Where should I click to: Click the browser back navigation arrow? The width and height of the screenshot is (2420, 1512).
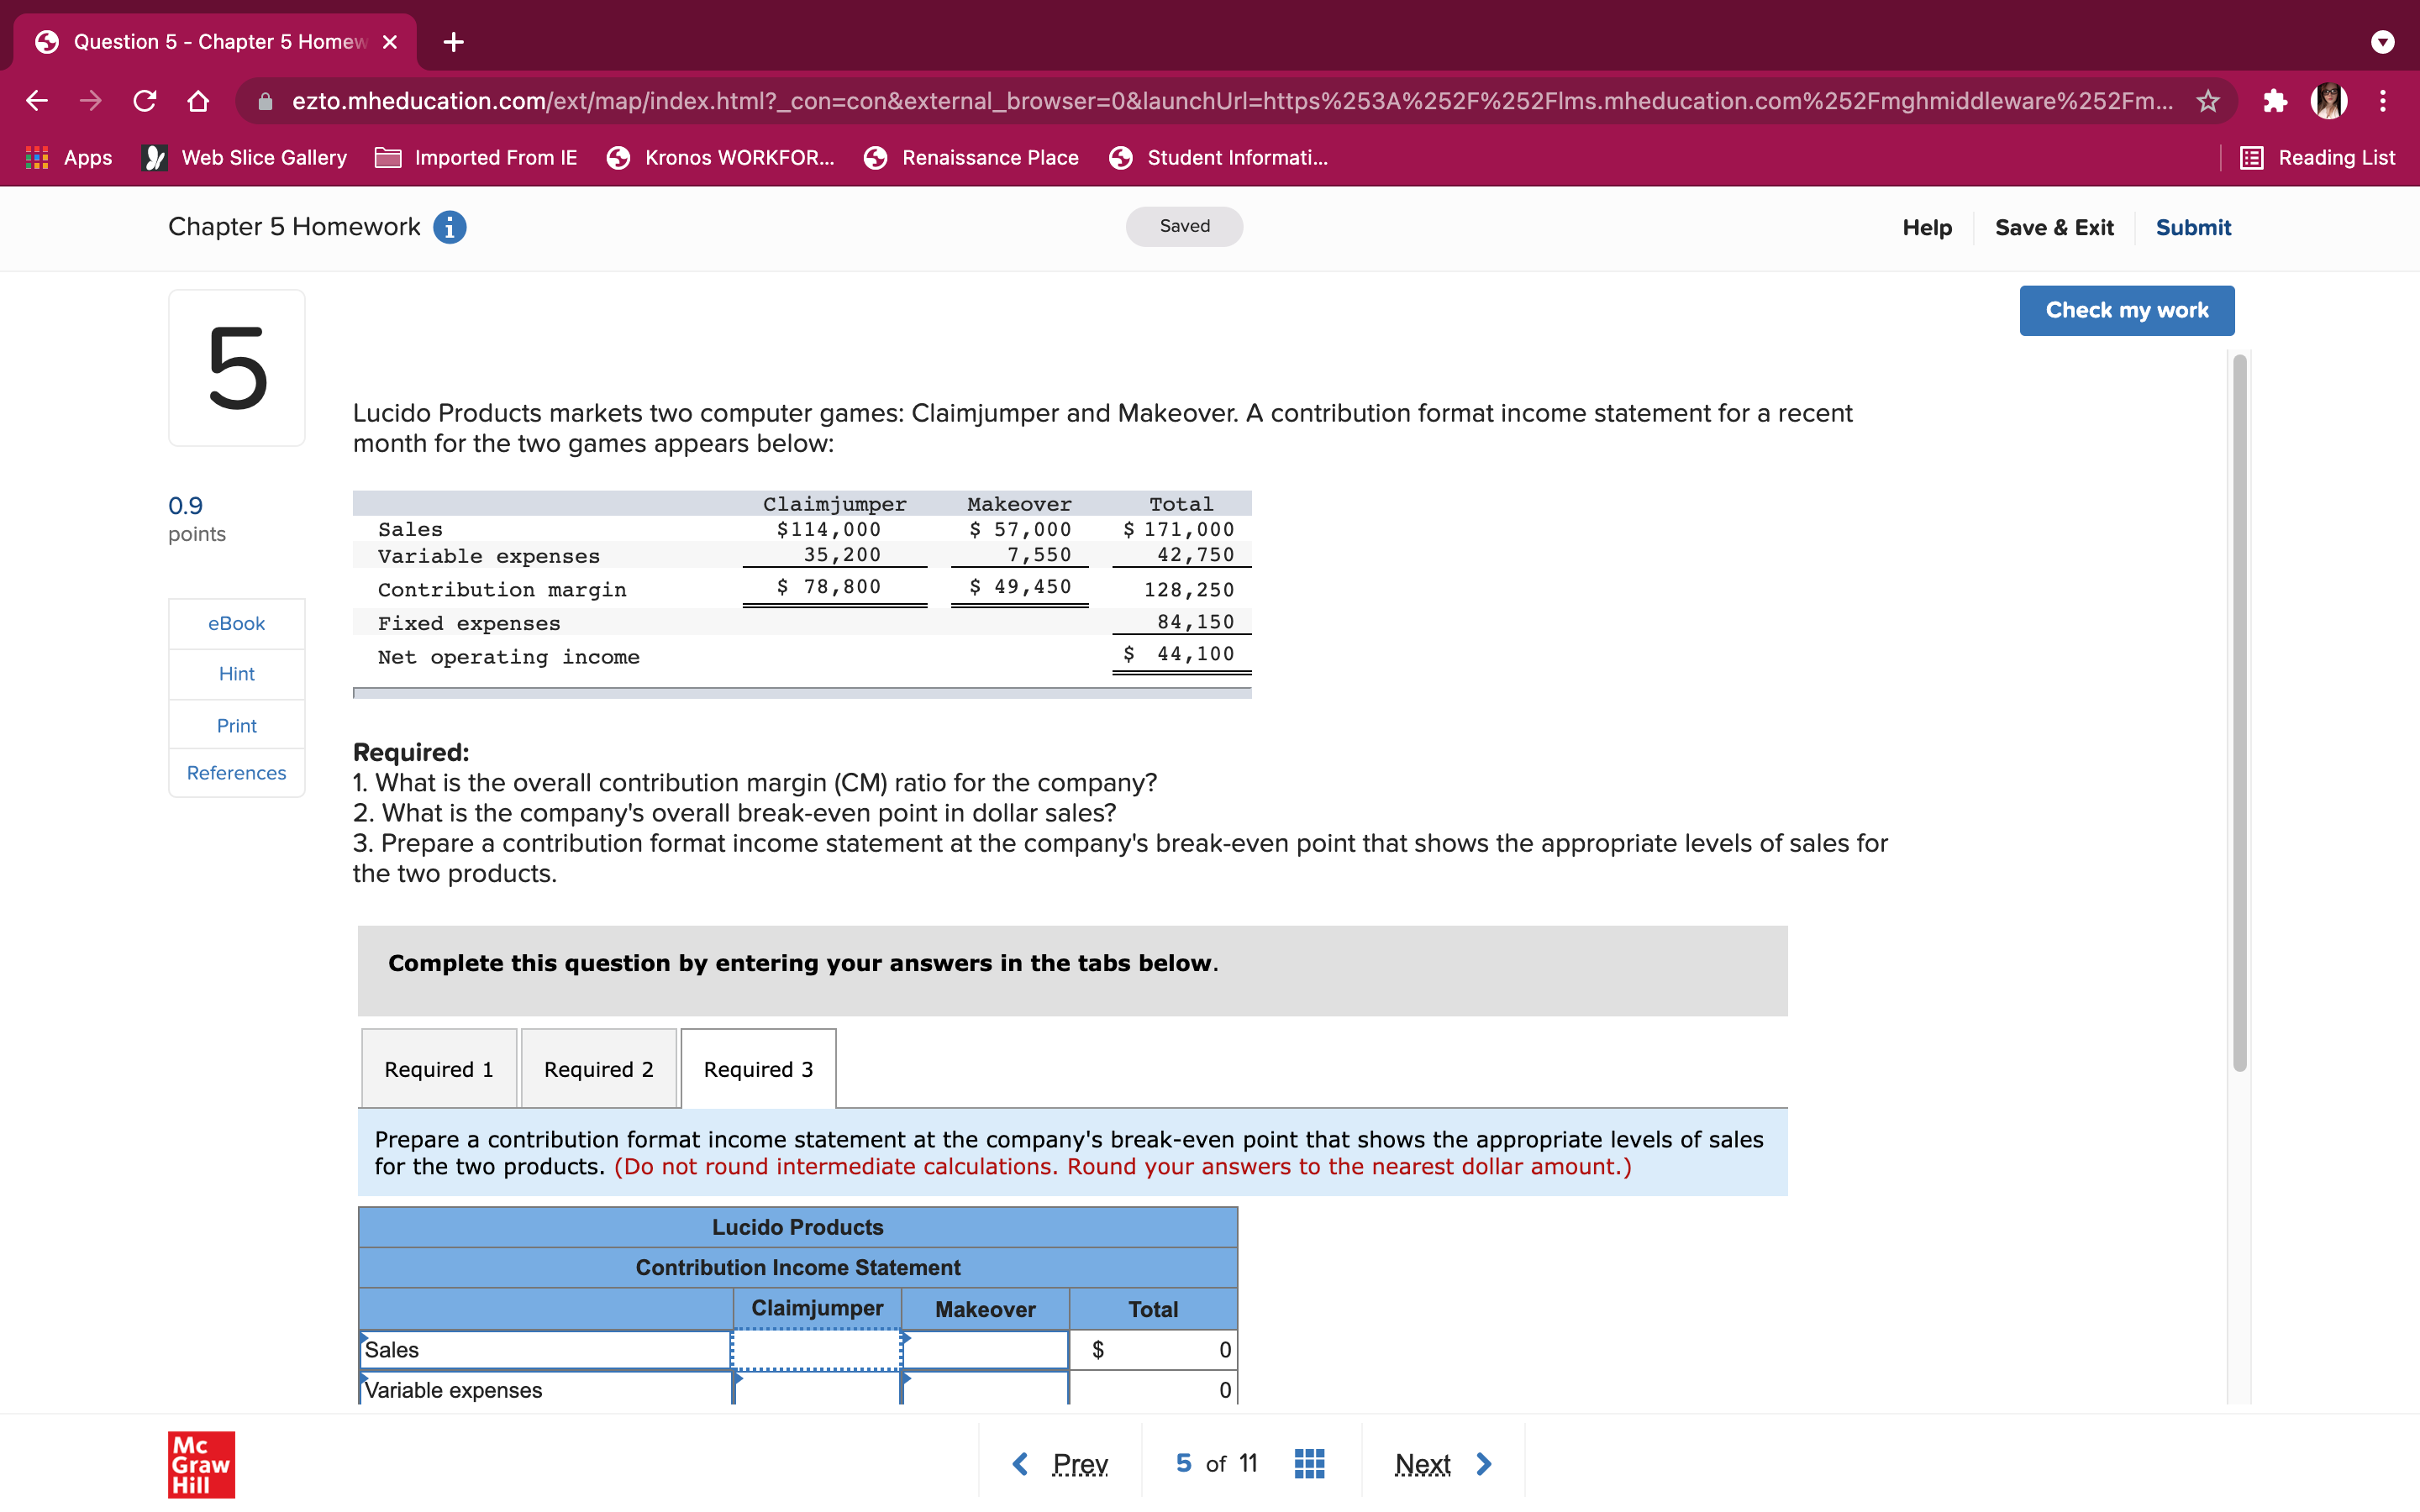[x=36, y=100]
